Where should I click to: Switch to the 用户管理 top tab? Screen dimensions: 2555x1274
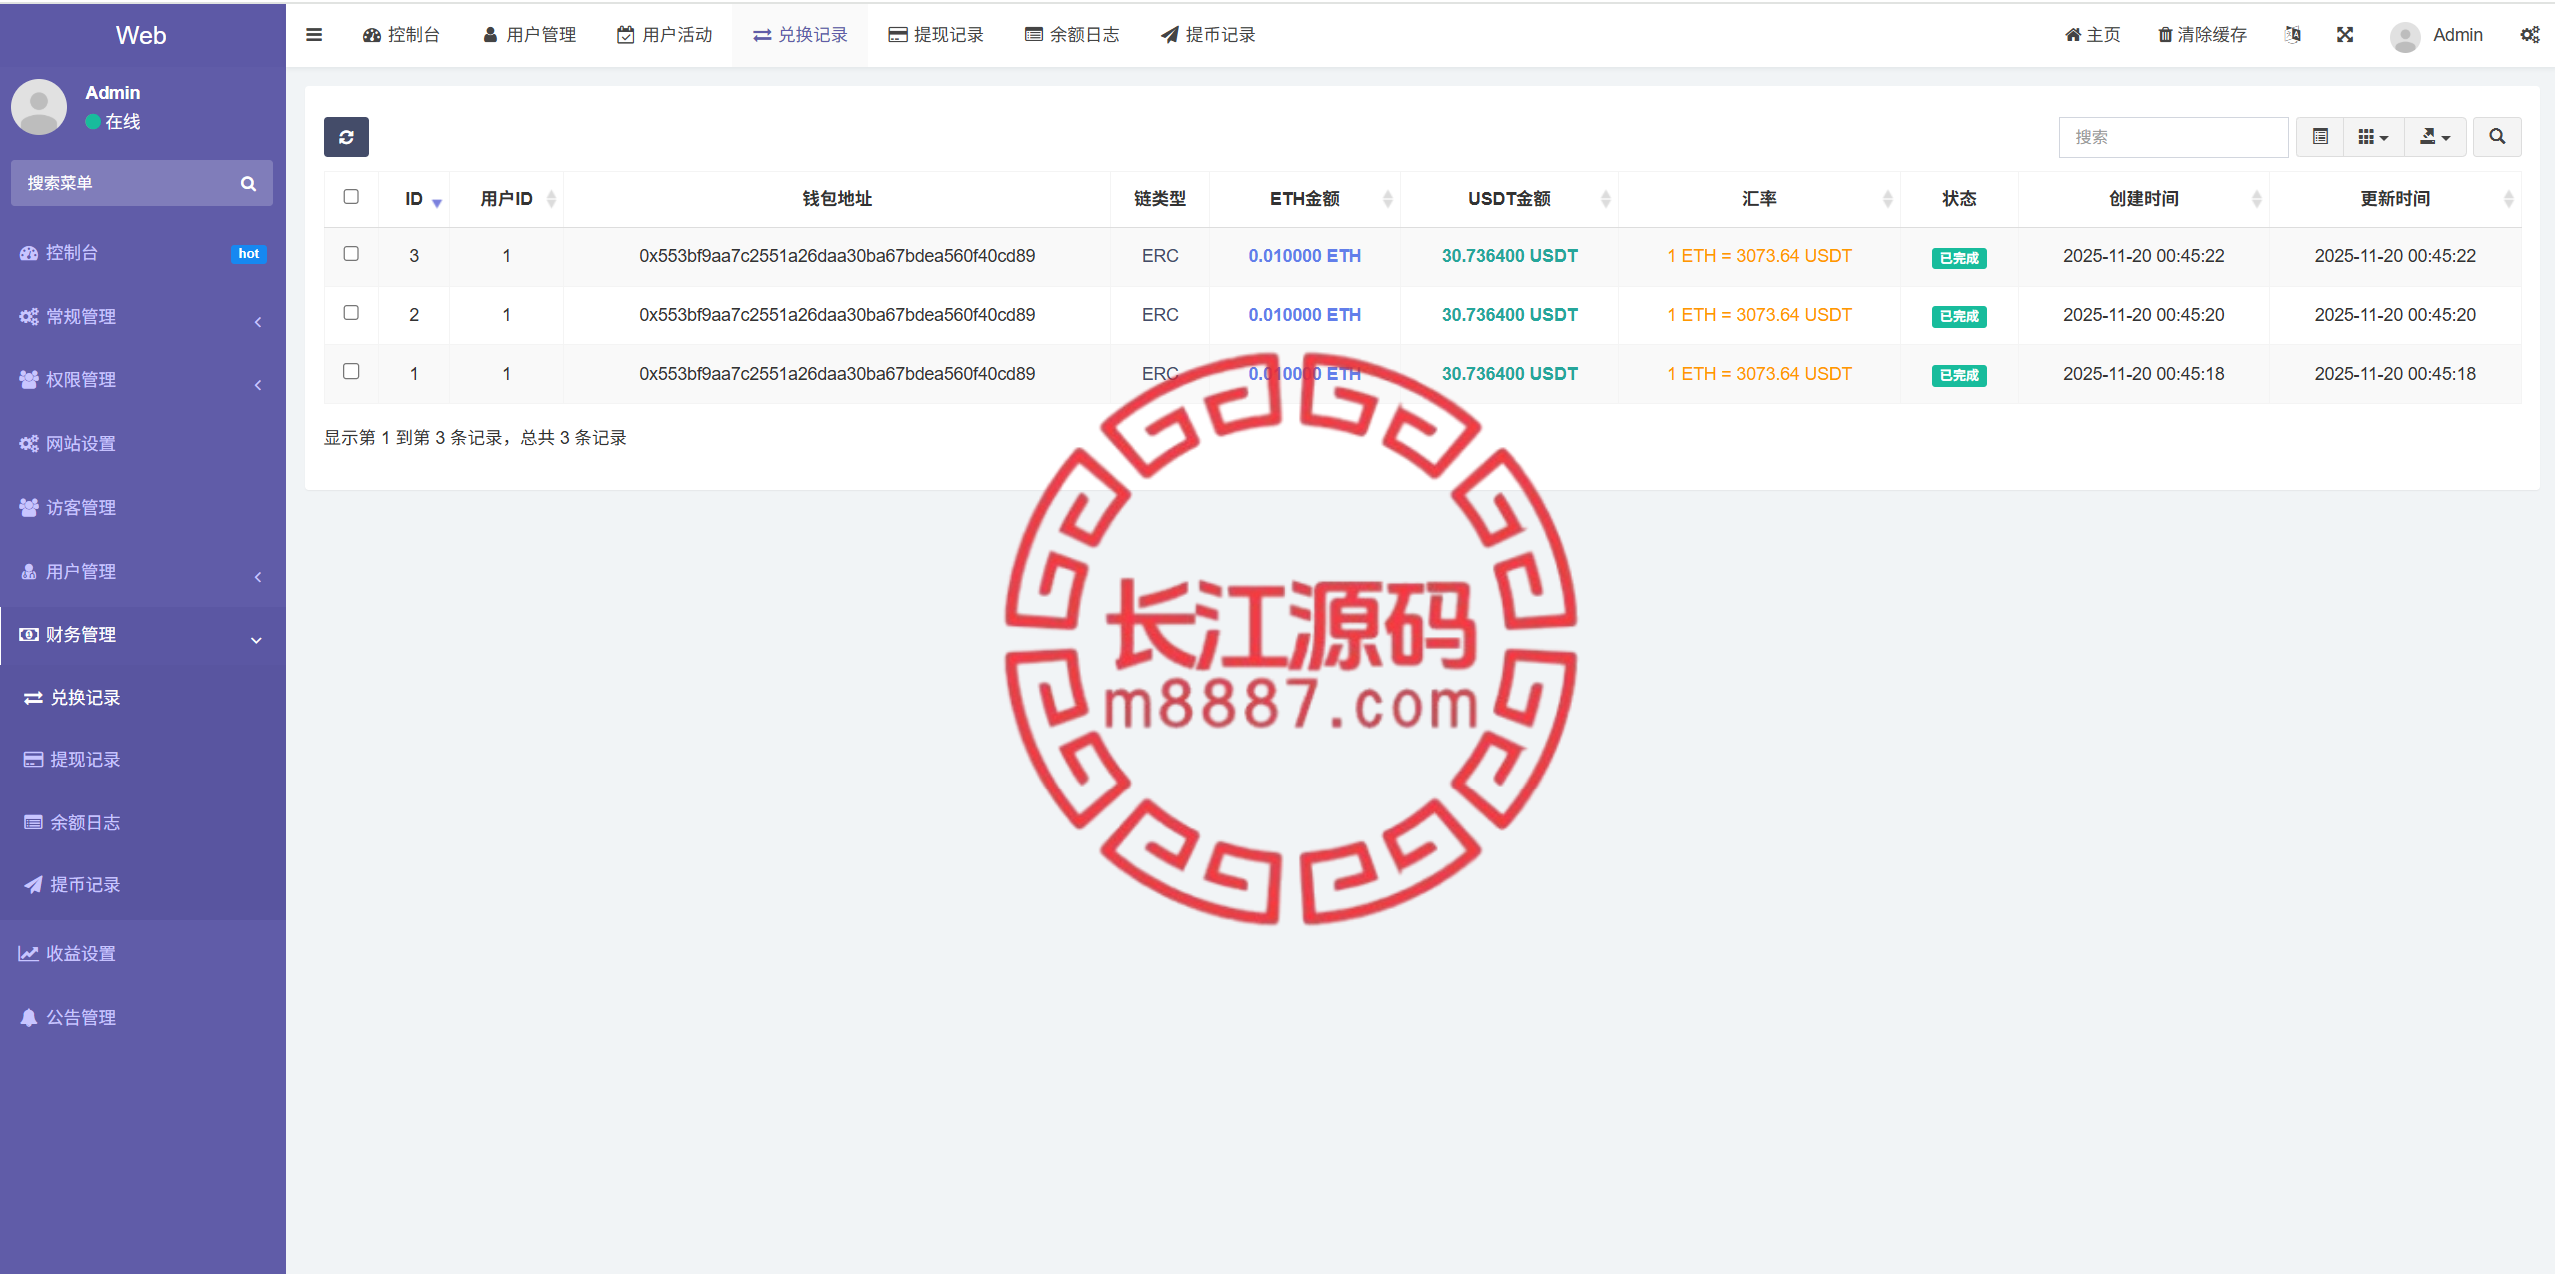tap(530, 35)
